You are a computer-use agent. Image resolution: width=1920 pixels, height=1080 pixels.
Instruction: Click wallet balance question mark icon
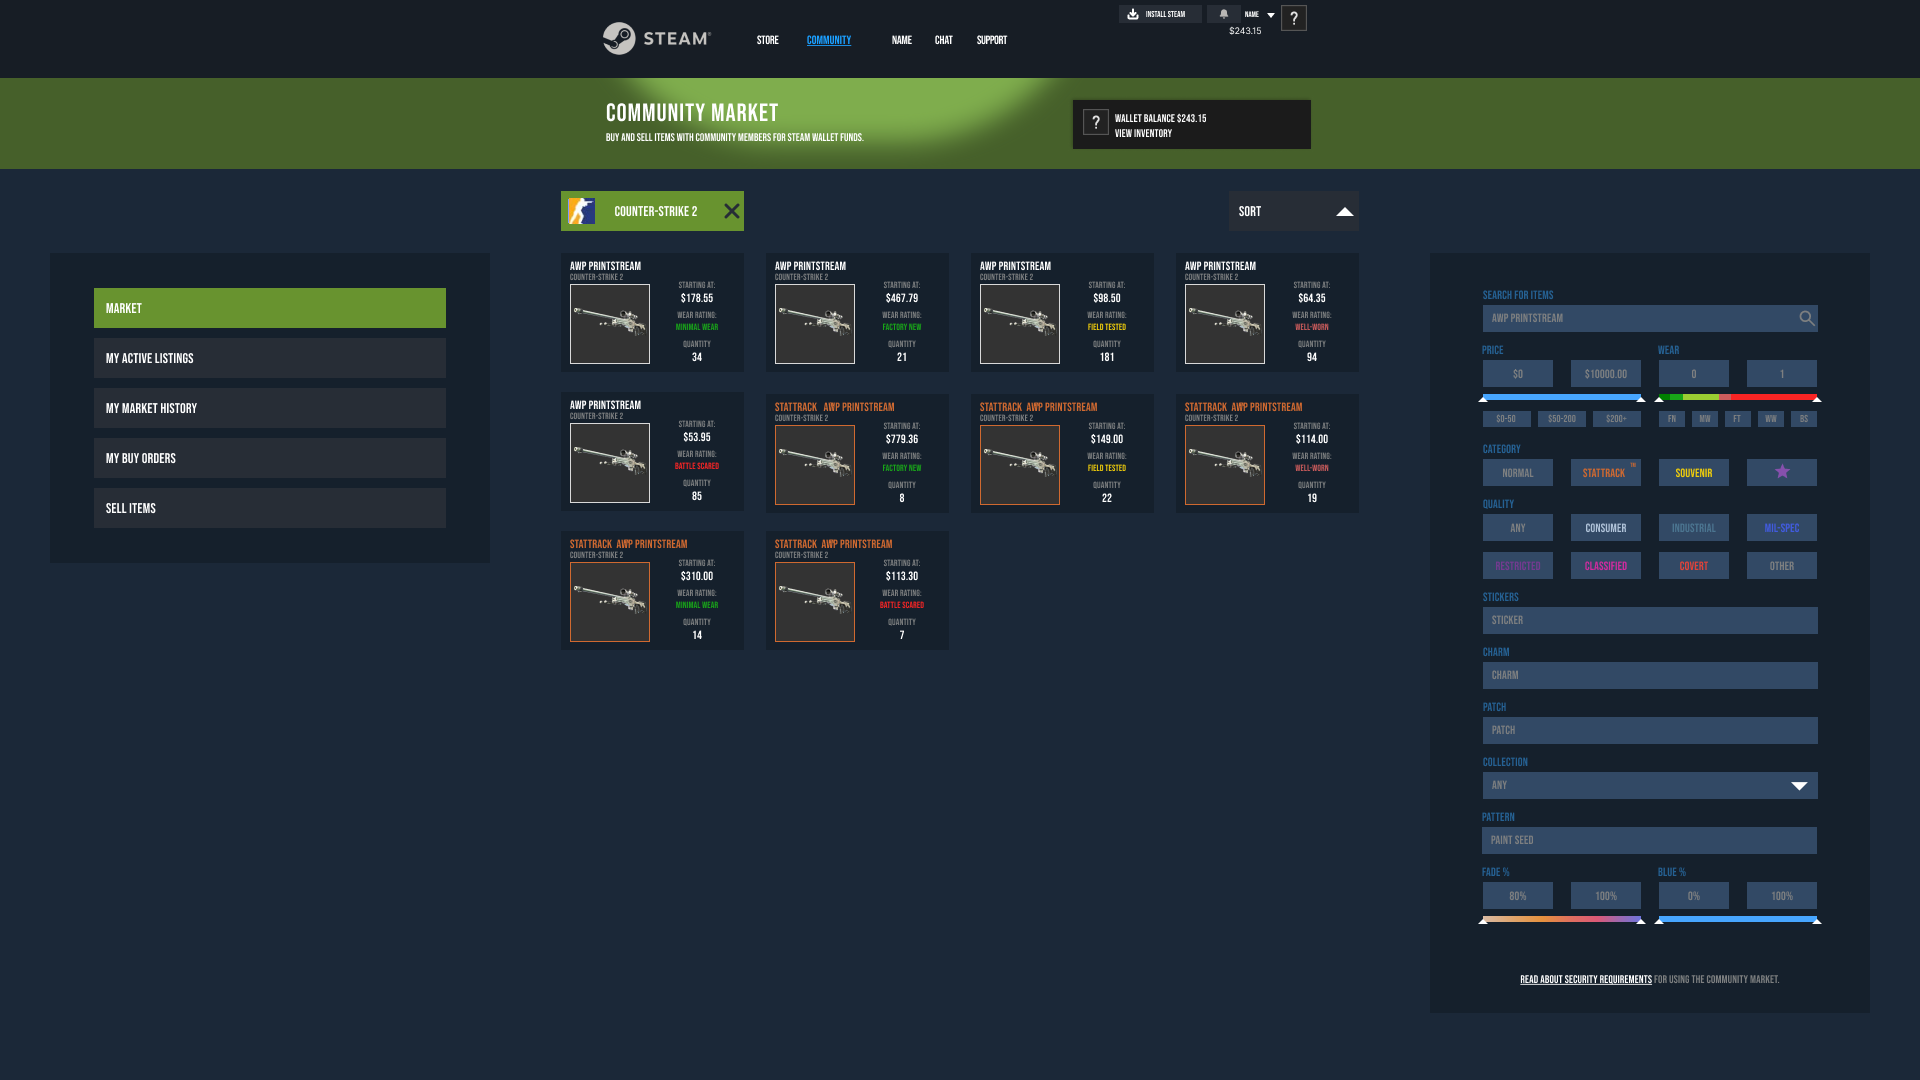pos(1095,123)
